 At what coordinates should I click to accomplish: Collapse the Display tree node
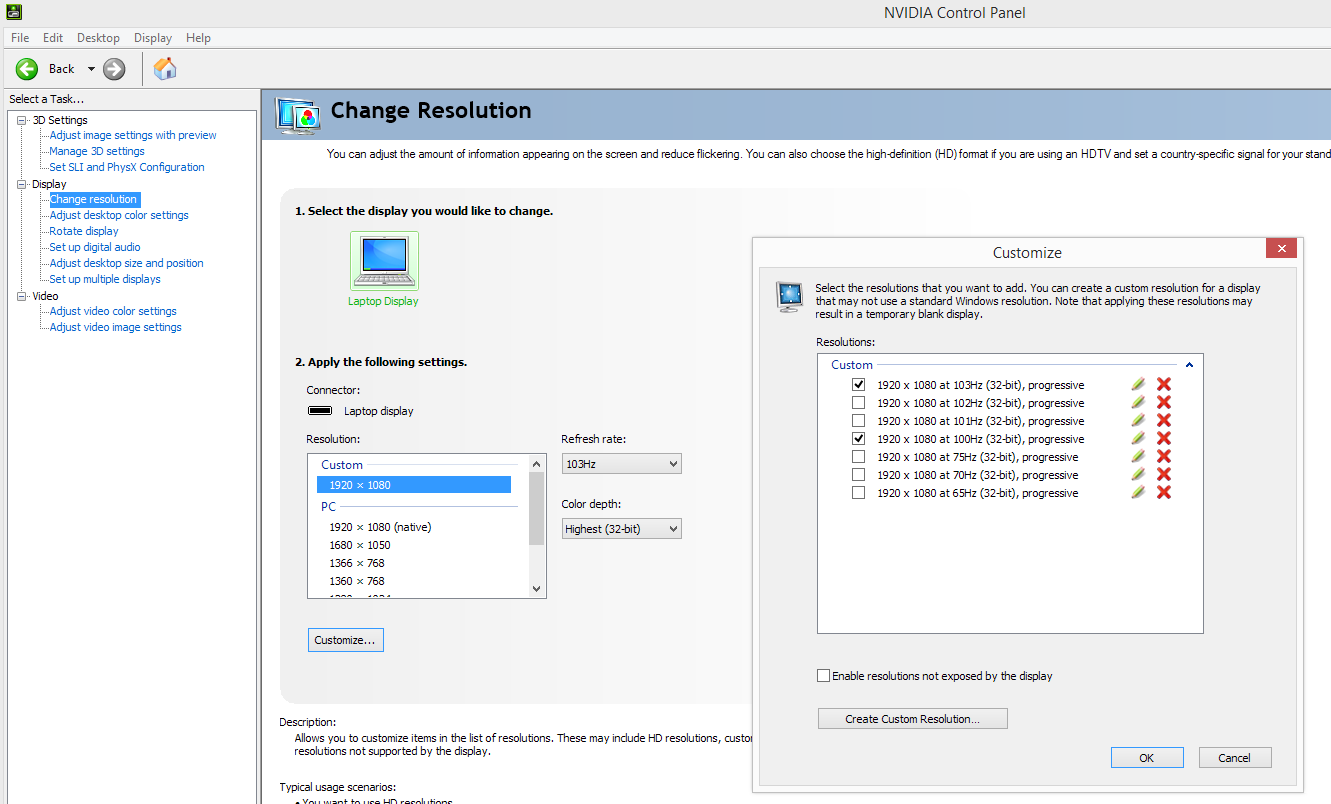[x=22, y=184]
